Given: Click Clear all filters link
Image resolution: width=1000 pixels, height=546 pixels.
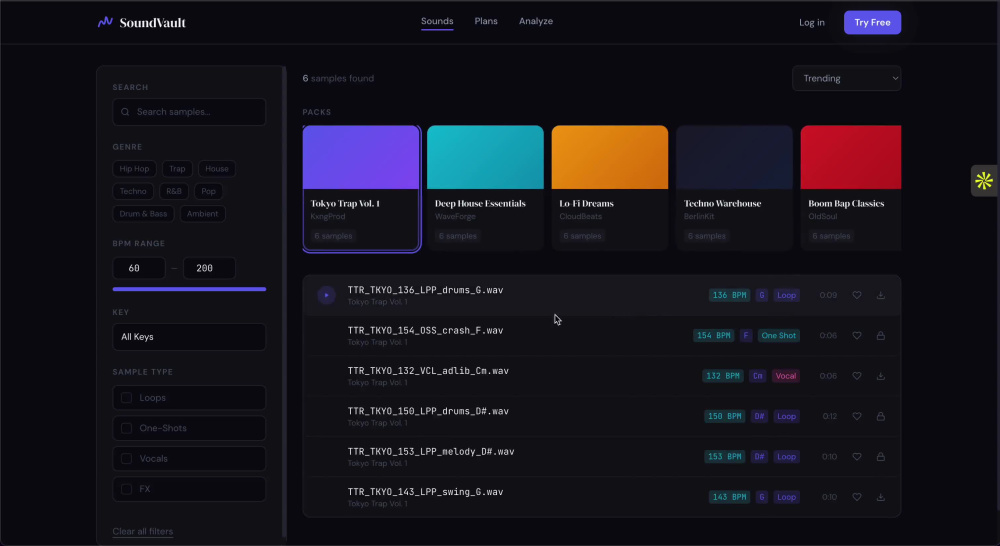Looking at the screenshot, I should click(143, 531).
